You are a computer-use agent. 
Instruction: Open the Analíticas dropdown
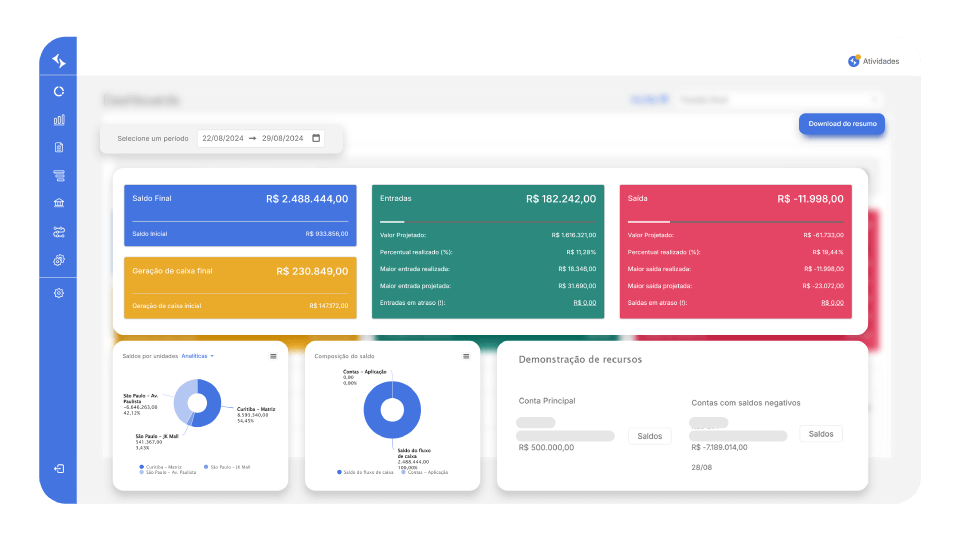[x=198, y=356]
